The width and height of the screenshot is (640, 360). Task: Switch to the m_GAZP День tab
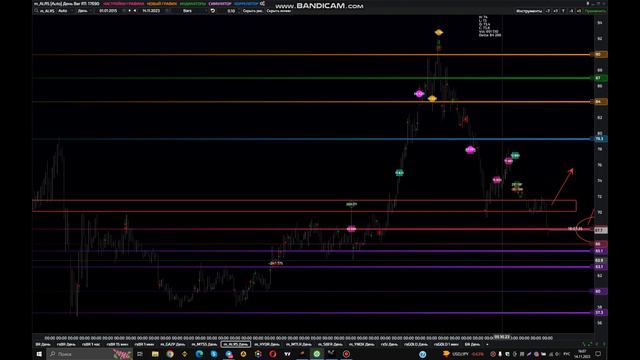point(172,344)
